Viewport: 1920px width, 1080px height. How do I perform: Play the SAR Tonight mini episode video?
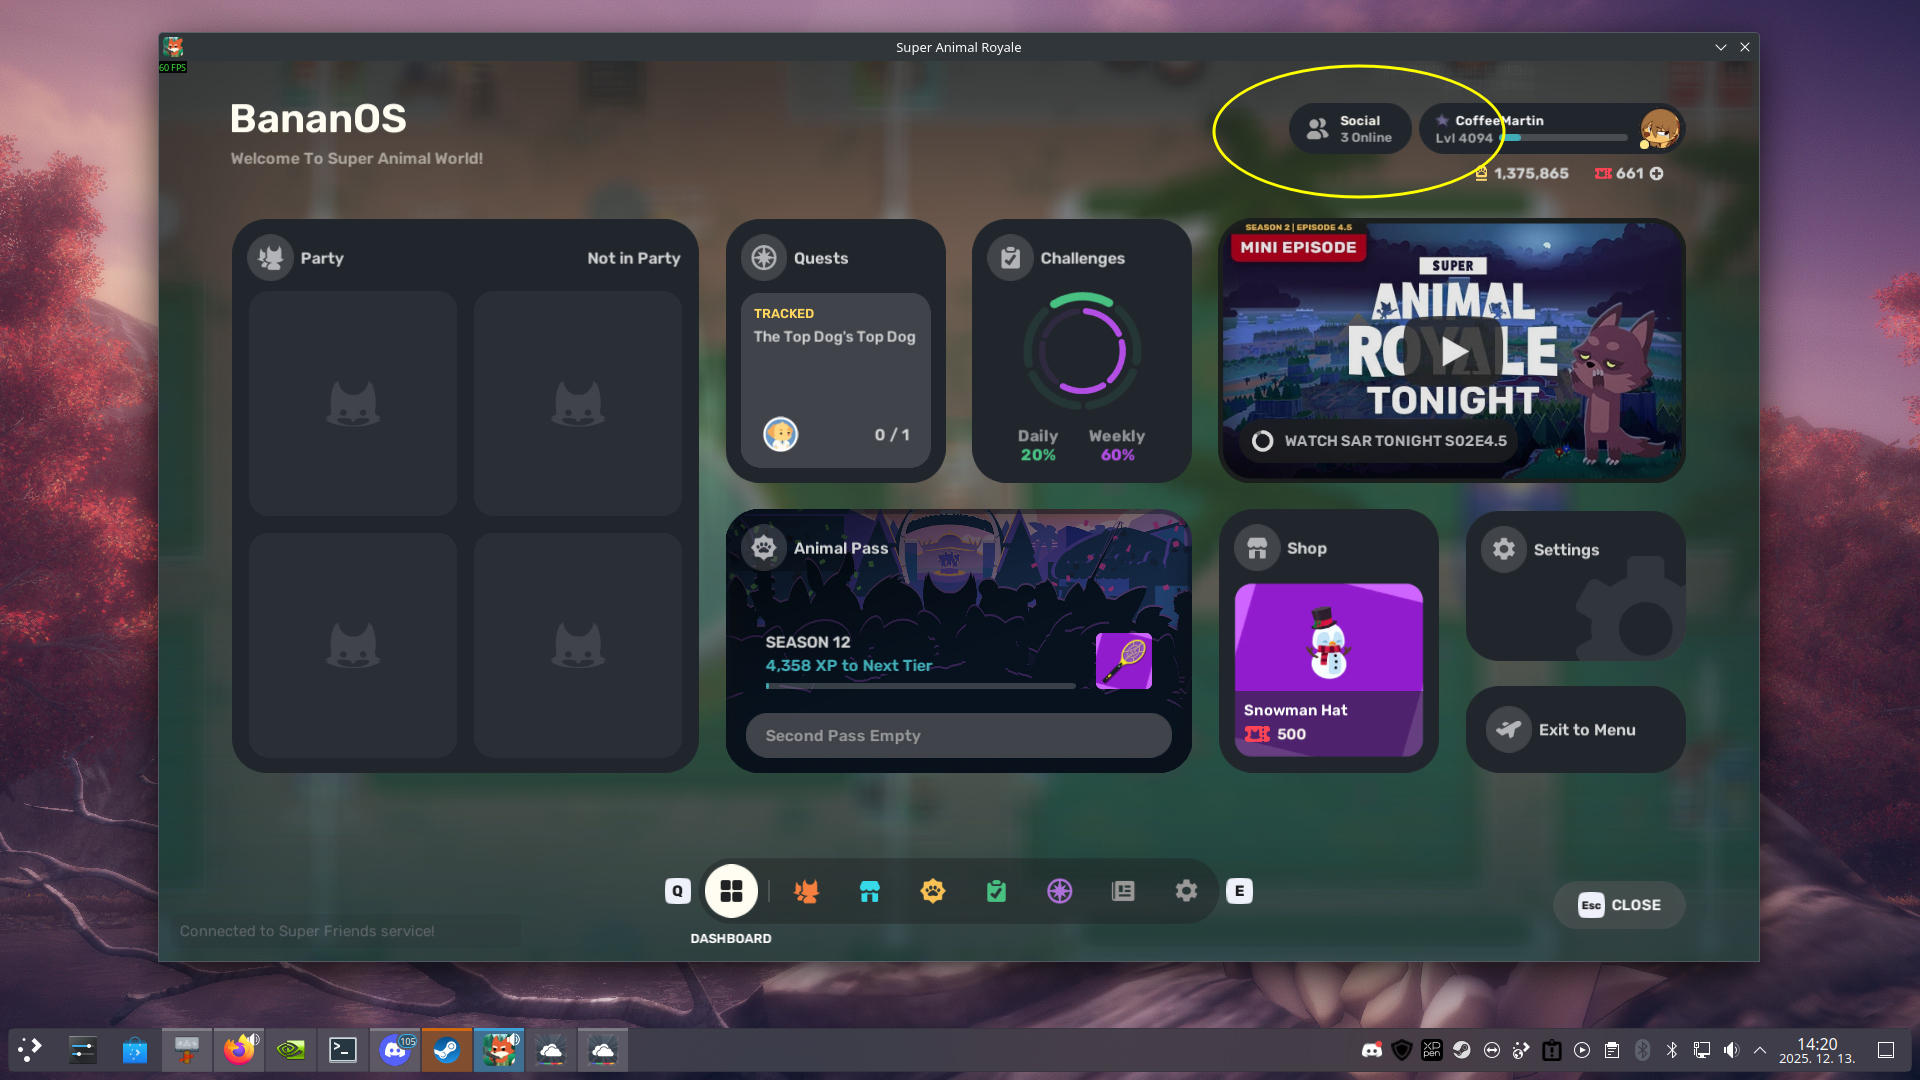pos(1453,351)
